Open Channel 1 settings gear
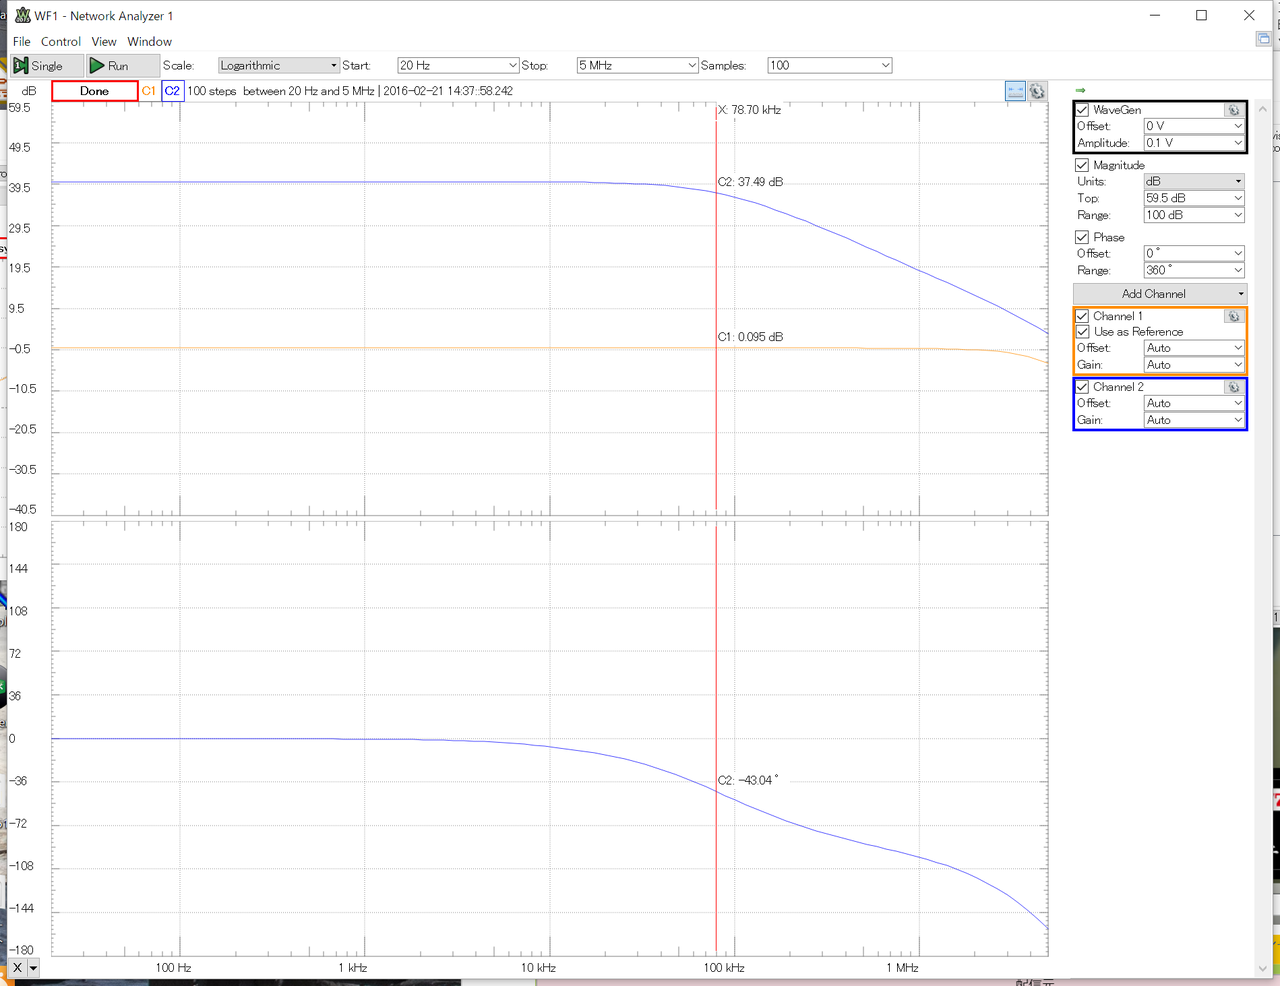The image size is (1280, 986). pos(1233,316)
